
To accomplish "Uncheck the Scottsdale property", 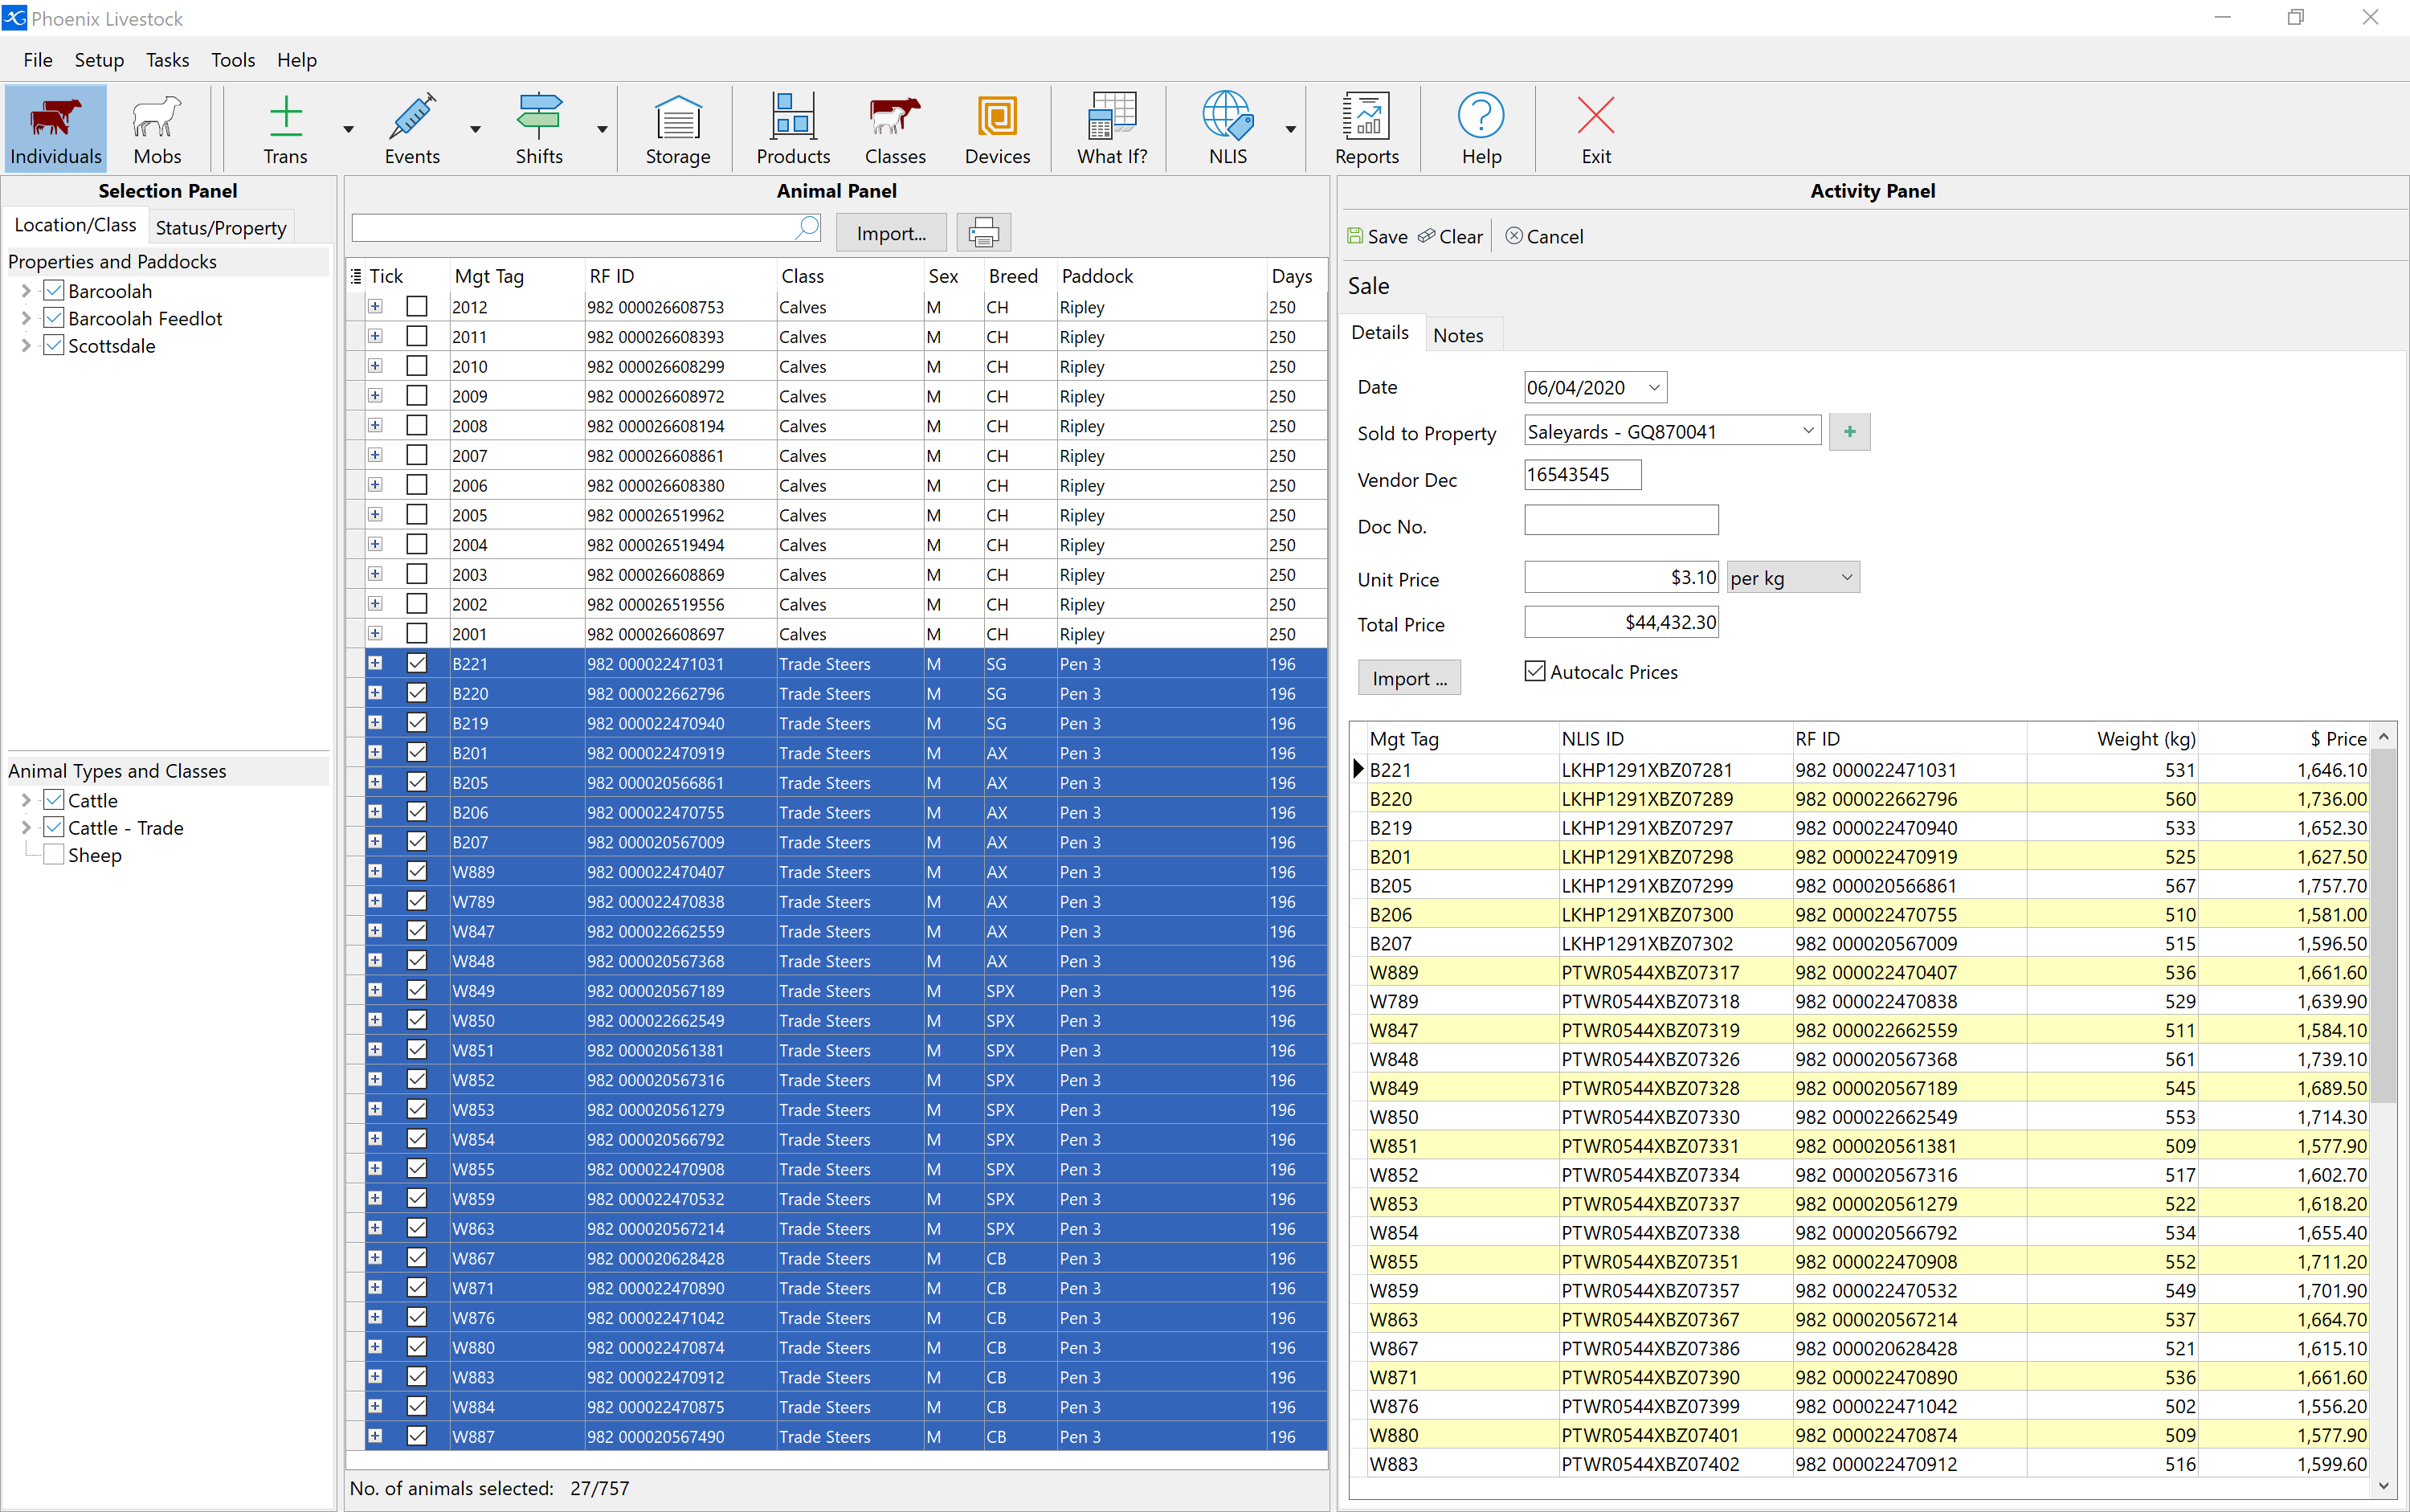I will 54,346.
